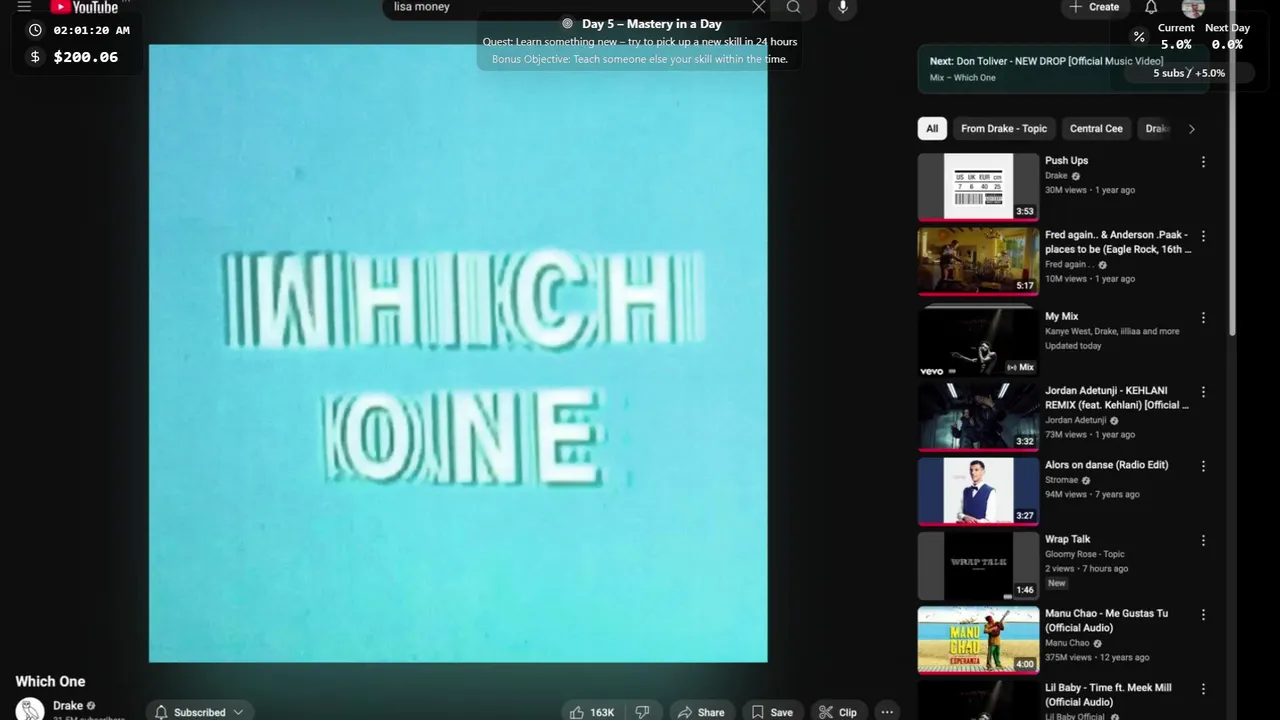Open options menu for Wrap Talk
Viewport: 1280px width, 720px height.
[1203, 541]
